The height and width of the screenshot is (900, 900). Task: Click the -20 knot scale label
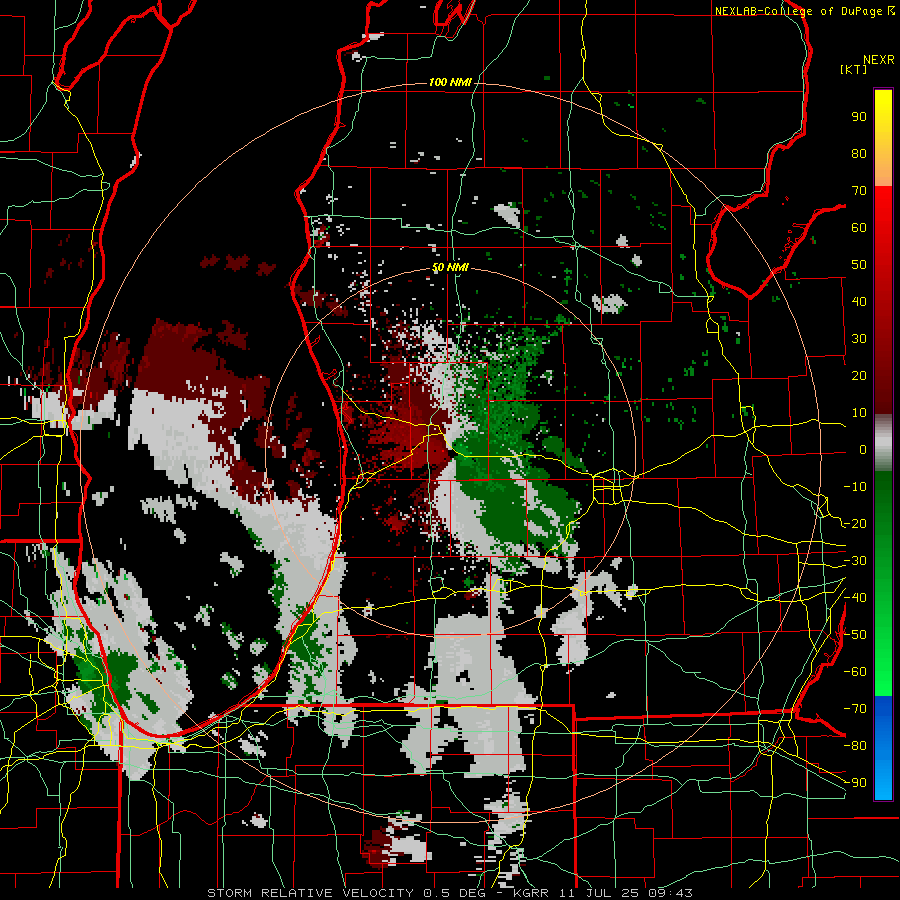click(855, 523)
